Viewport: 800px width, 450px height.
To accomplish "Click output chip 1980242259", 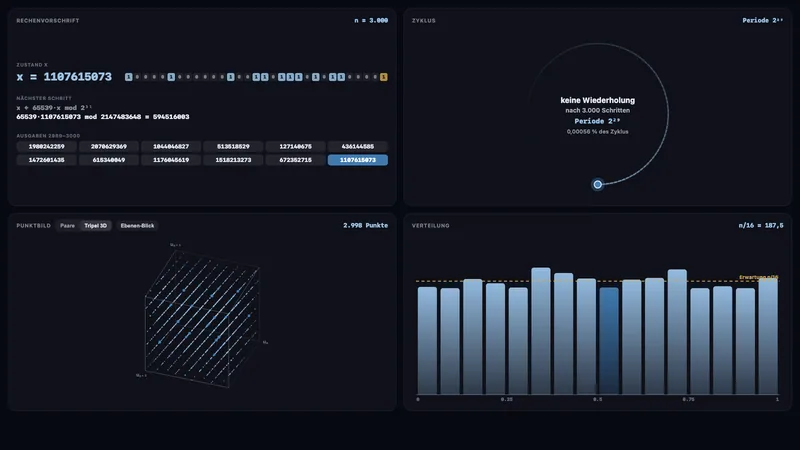I will 46,146.
